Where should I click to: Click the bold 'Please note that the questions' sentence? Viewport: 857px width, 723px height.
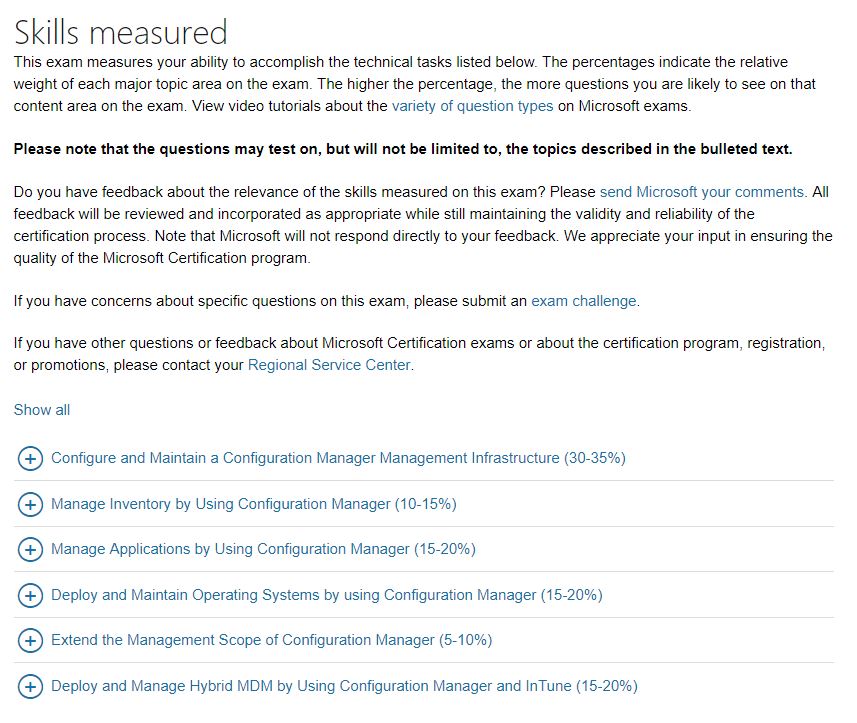click(x=403, y=149)
